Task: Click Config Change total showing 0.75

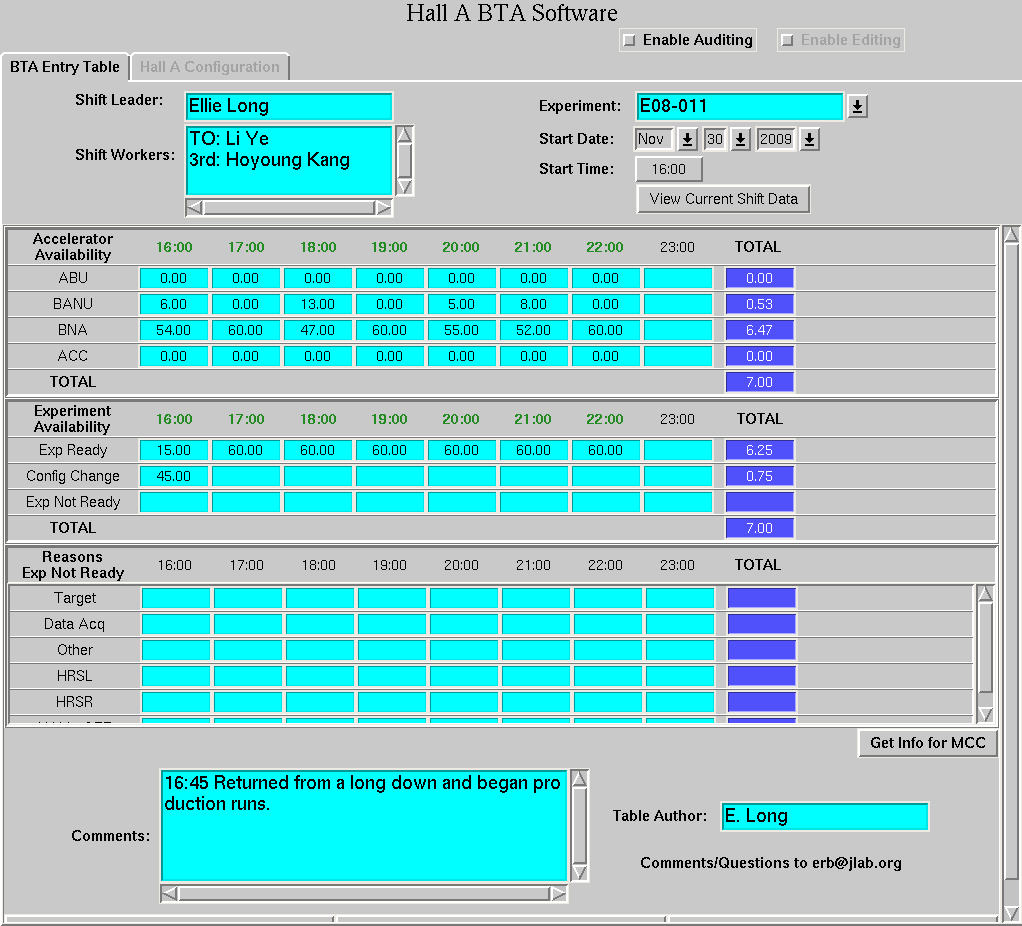Action: coord(759,476)
